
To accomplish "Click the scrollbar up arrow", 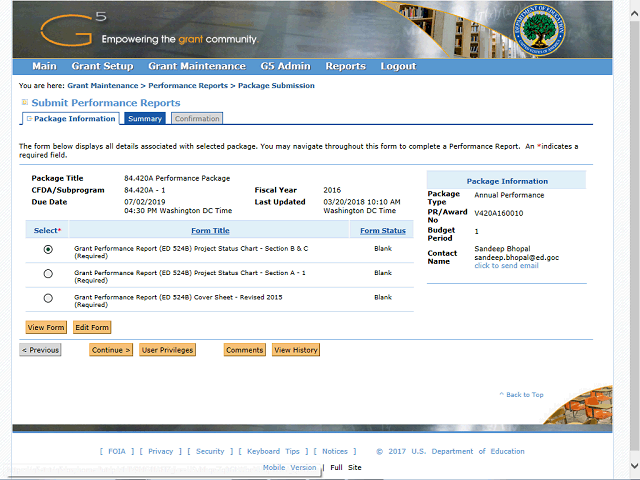I will pyautogui.click(x=635, y=13).
